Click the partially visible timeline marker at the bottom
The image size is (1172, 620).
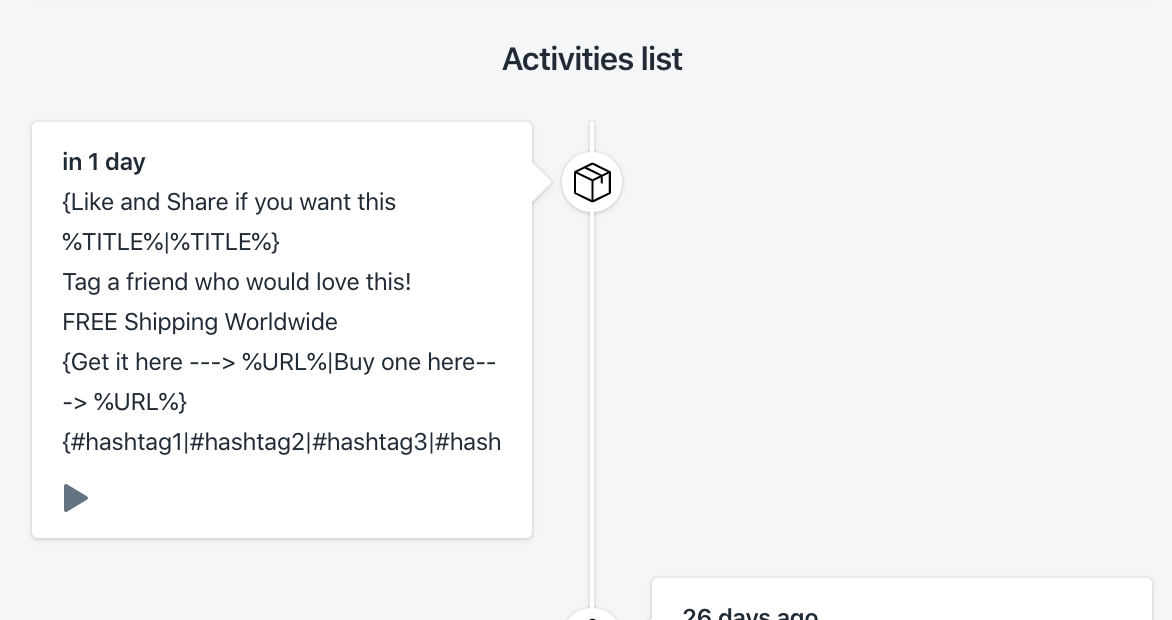coord(592,614)
